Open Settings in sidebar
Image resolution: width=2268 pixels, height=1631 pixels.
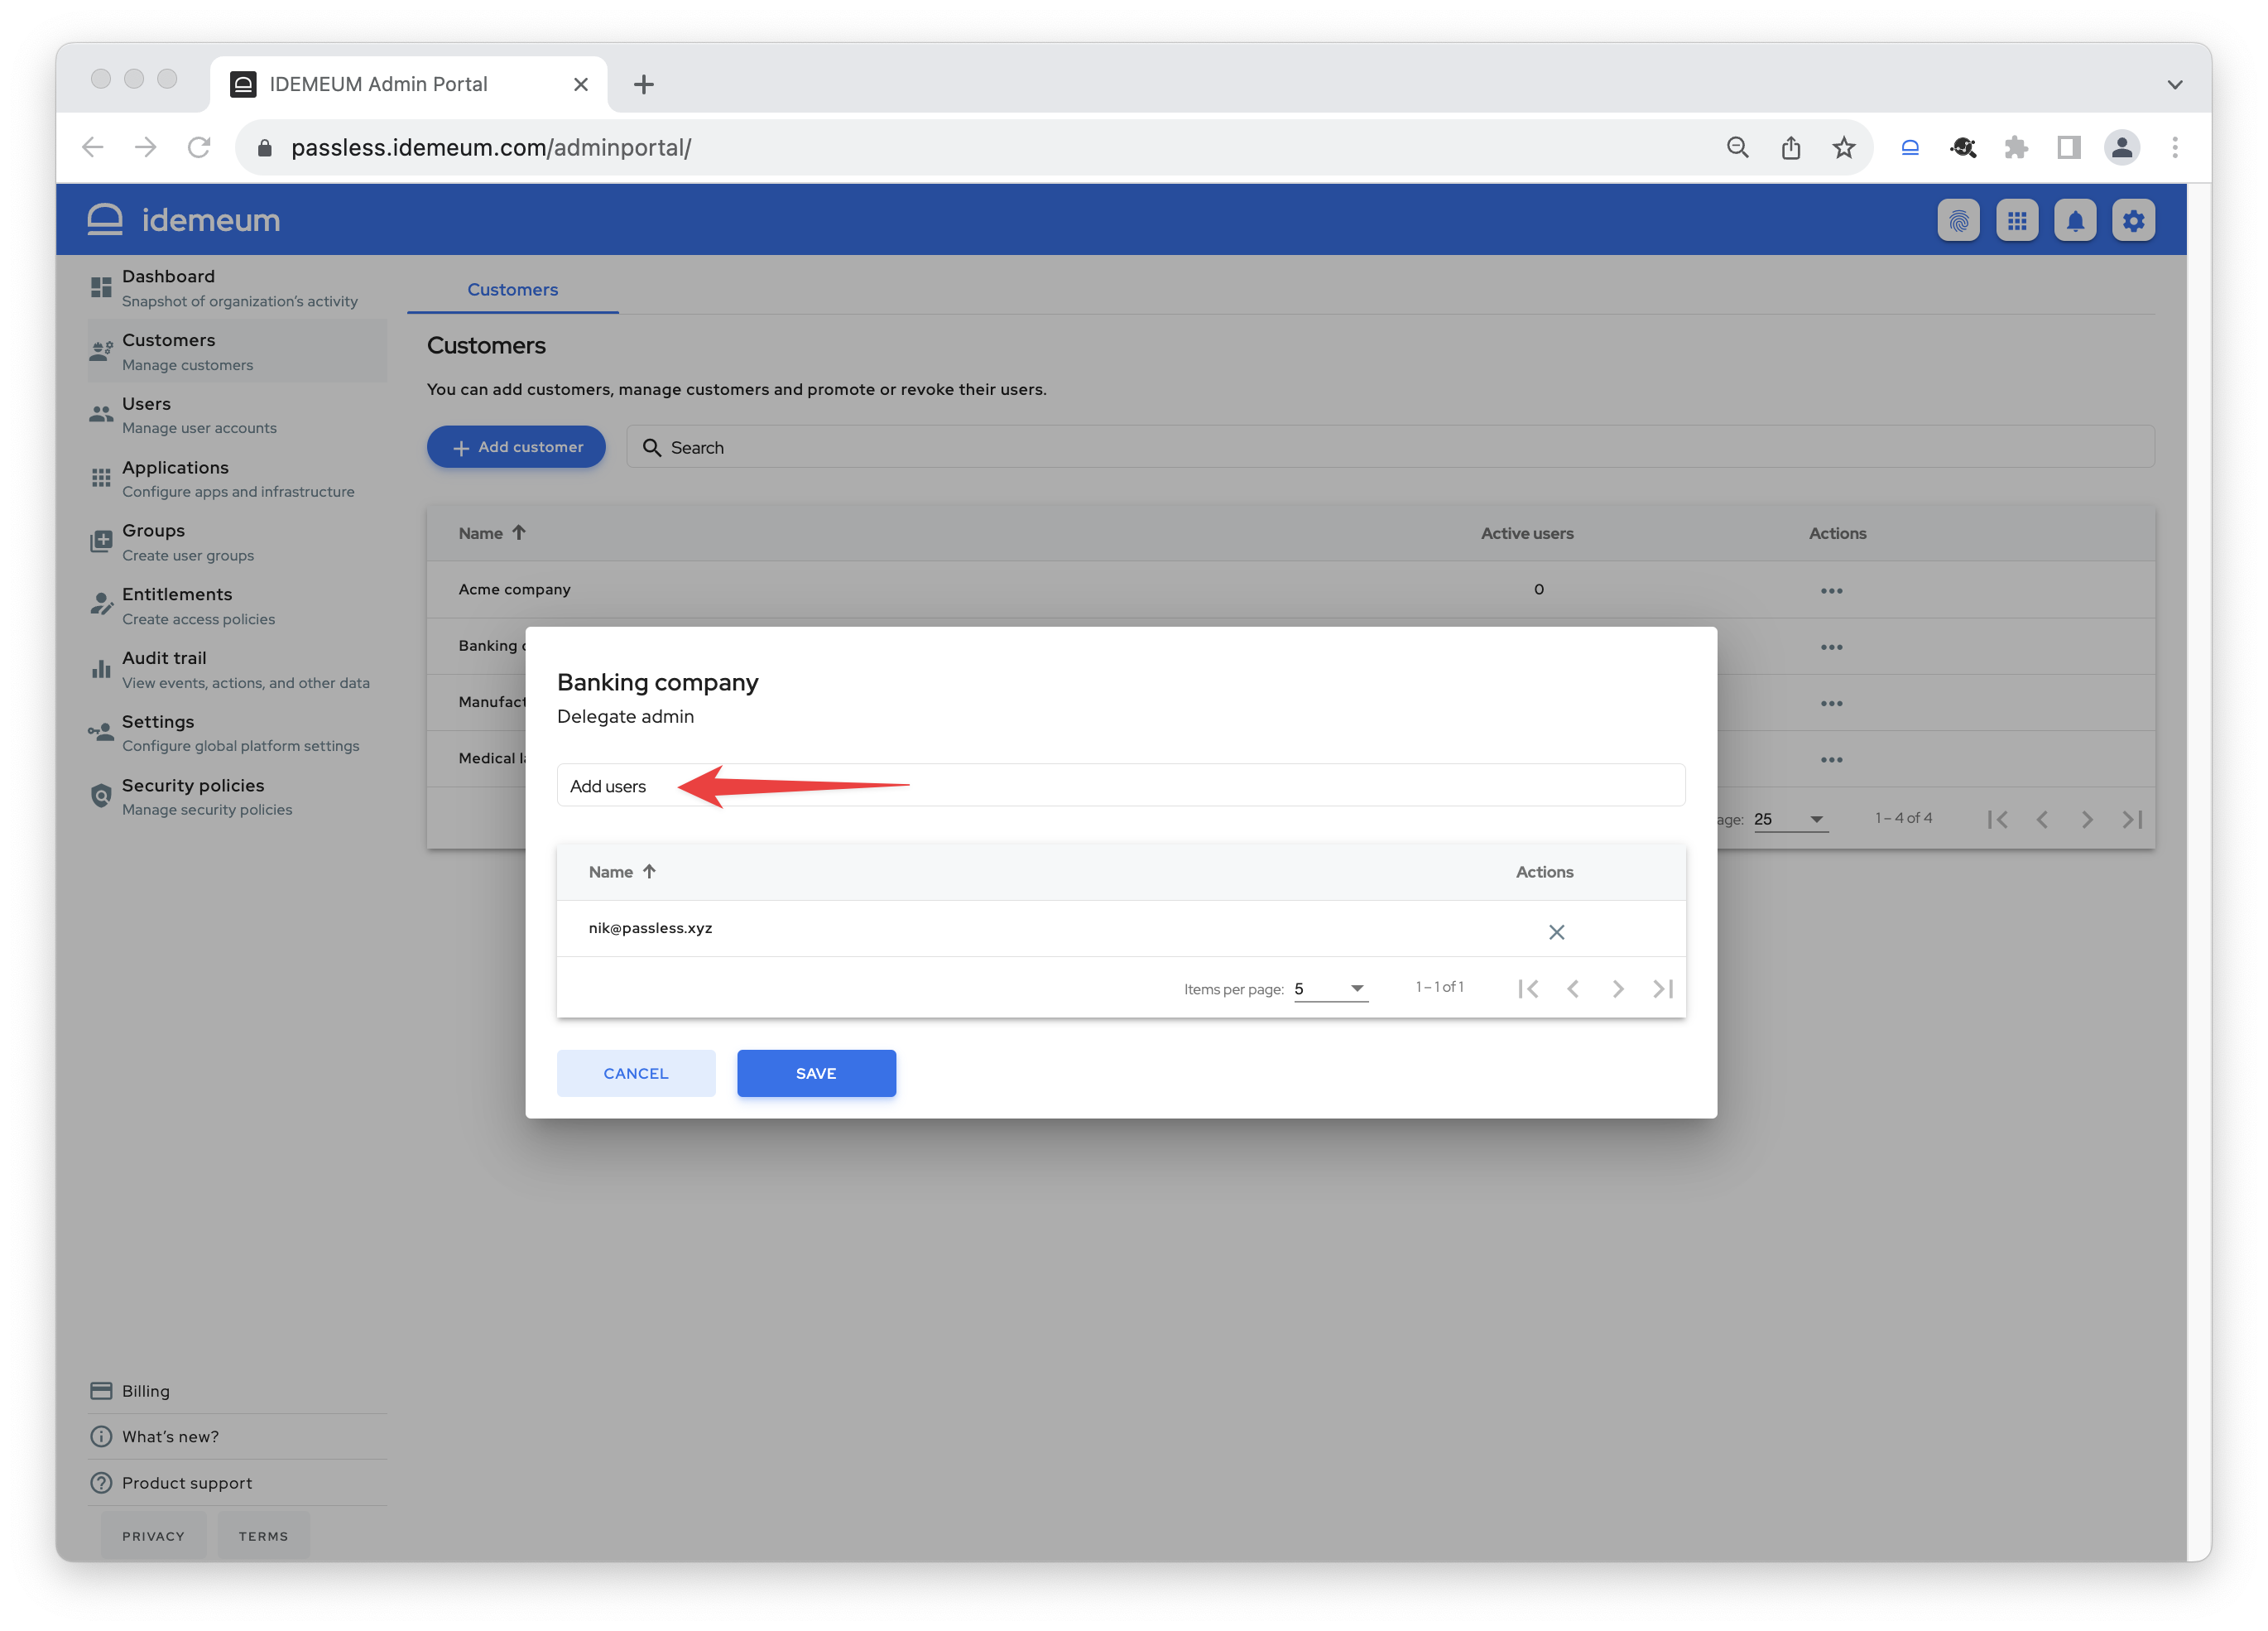point(237,733)
